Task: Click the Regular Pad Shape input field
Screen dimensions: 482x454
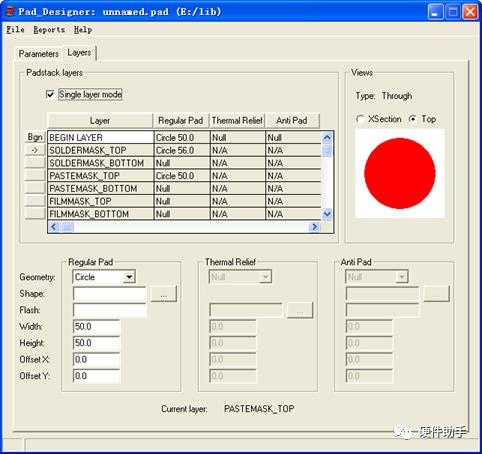Action: tap(109, 294)
